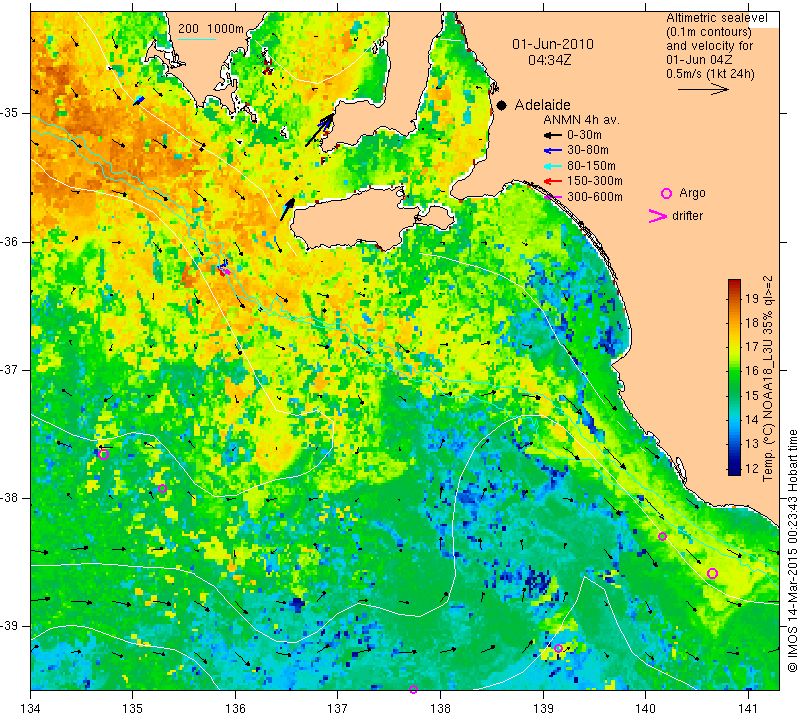Click the '200 1000m' depth contour label

(x=211, y=29)
